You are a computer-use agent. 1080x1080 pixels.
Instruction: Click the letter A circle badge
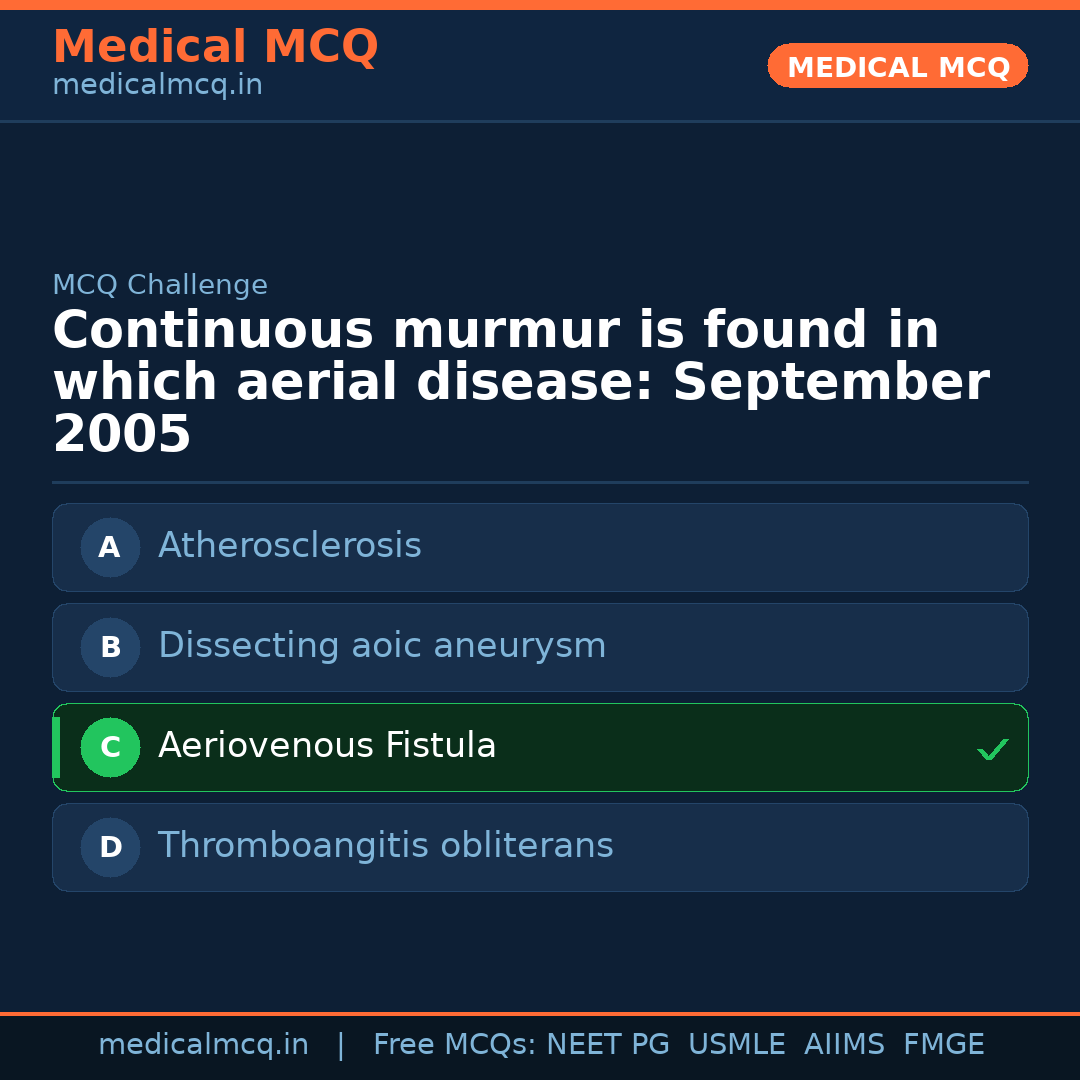(110, 547)
